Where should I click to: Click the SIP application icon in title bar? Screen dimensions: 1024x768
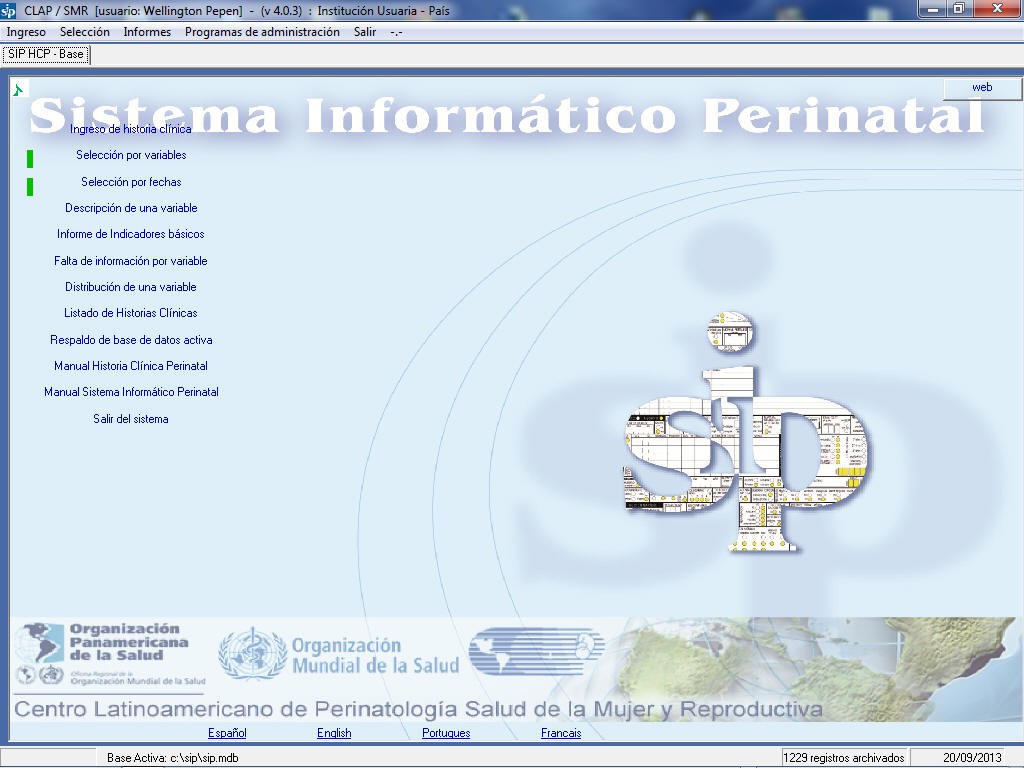tap(8, 10)
